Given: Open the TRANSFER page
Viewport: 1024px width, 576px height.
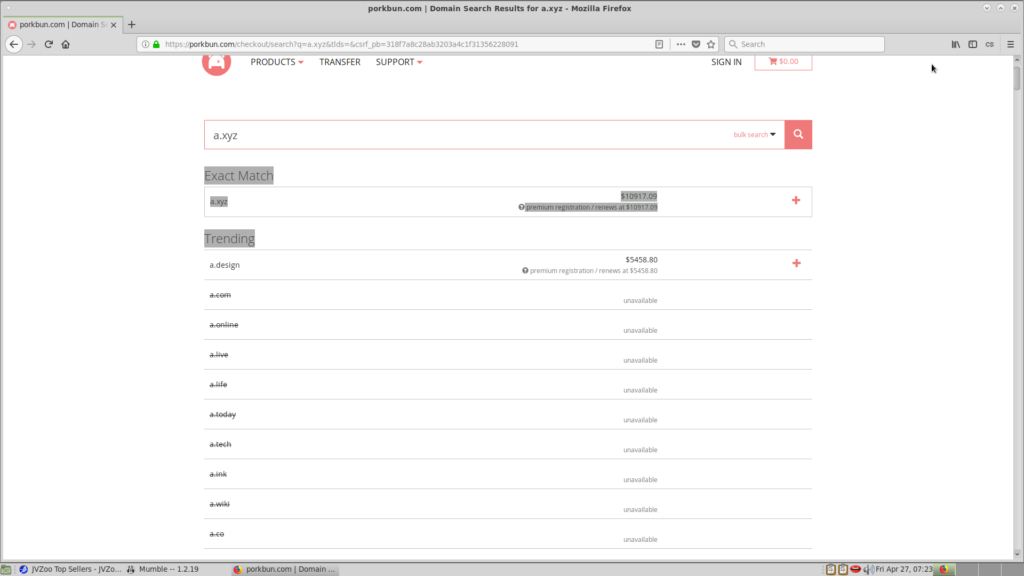Looking at the screenshot, I should [340, 62].
